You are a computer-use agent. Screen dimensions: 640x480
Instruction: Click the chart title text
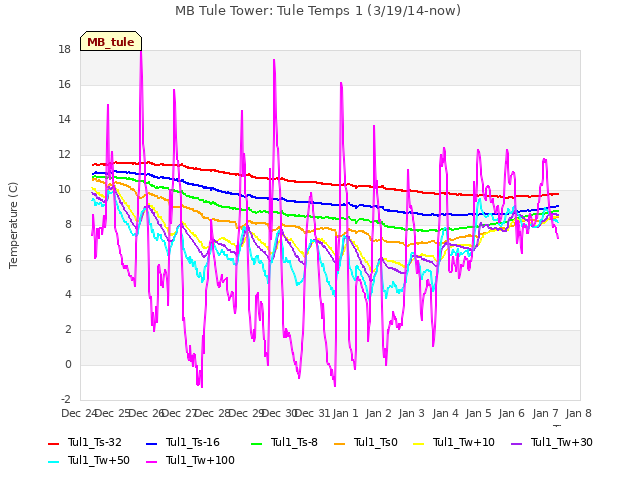point(318,11)
